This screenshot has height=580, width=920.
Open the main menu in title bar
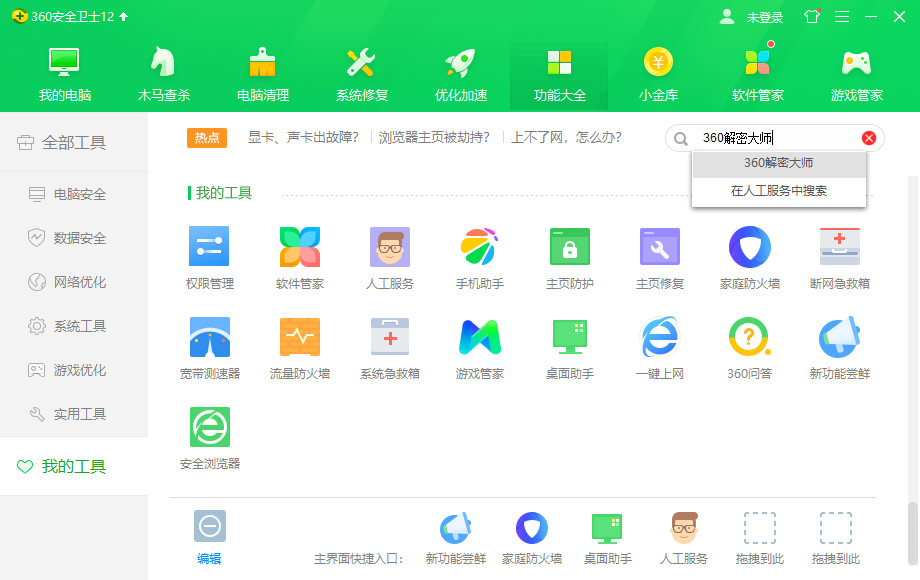click(841, 17)
